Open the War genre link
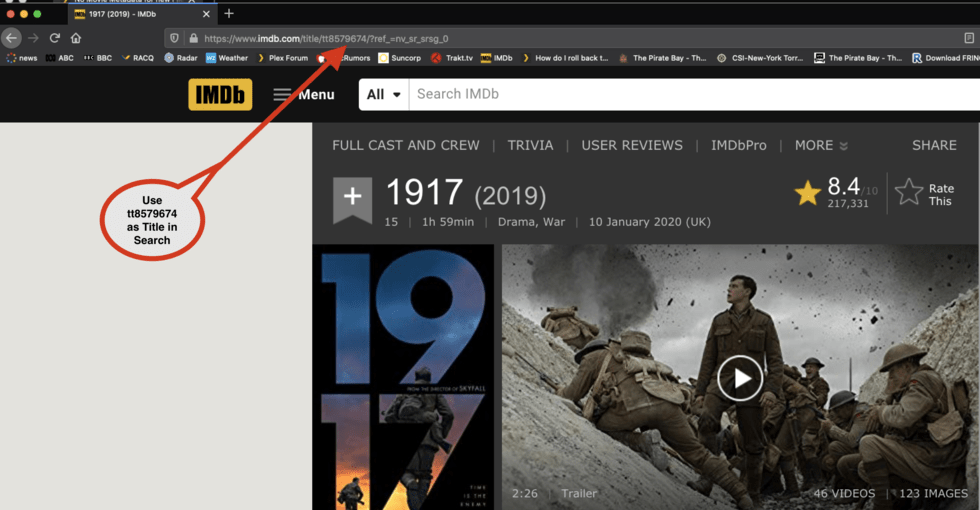Viewport: 980px width, 510px height. pos(554,222)
